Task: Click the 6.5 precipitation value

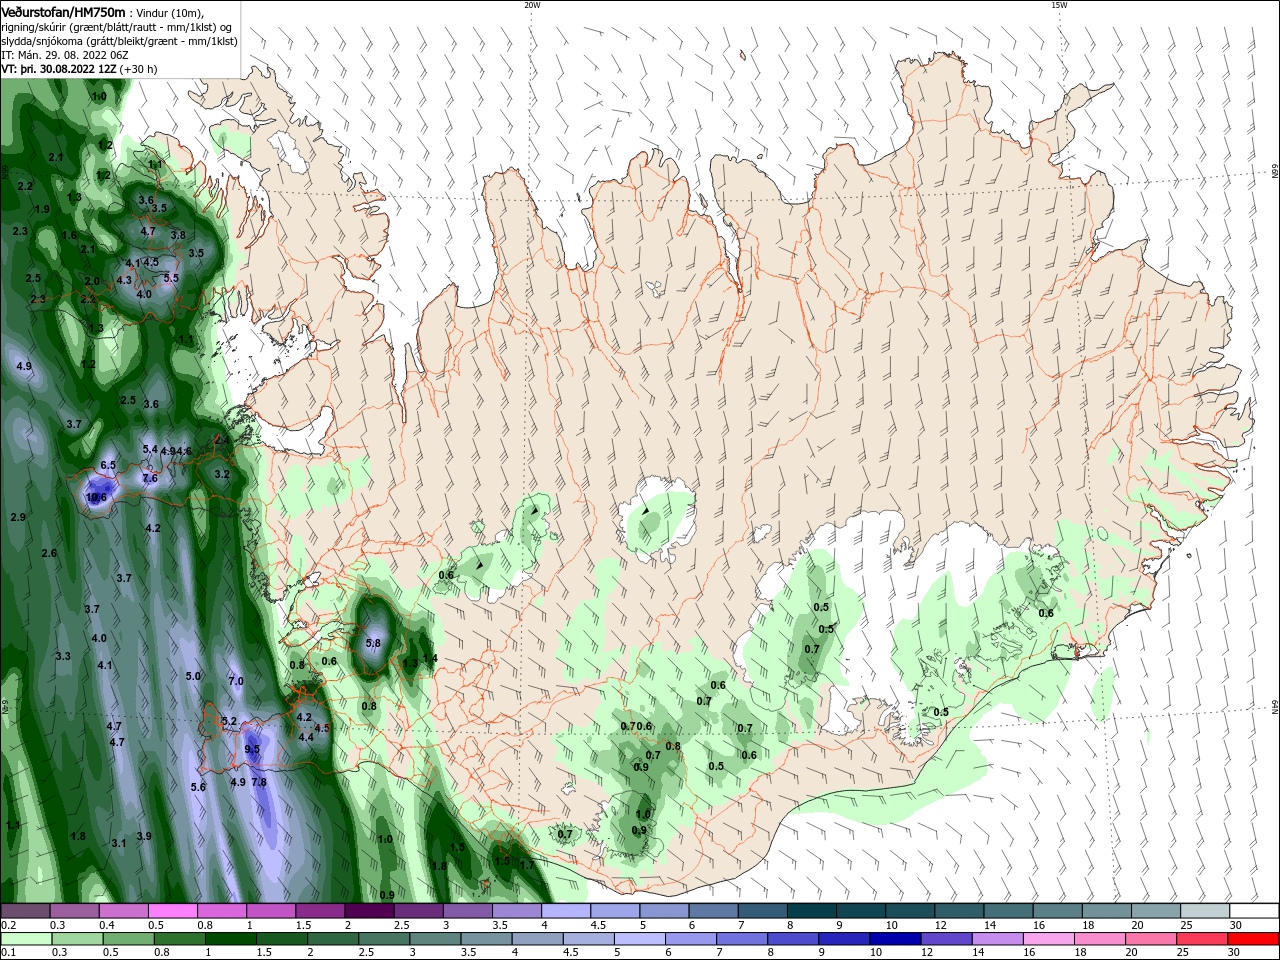Action: (x=108, y=465)
